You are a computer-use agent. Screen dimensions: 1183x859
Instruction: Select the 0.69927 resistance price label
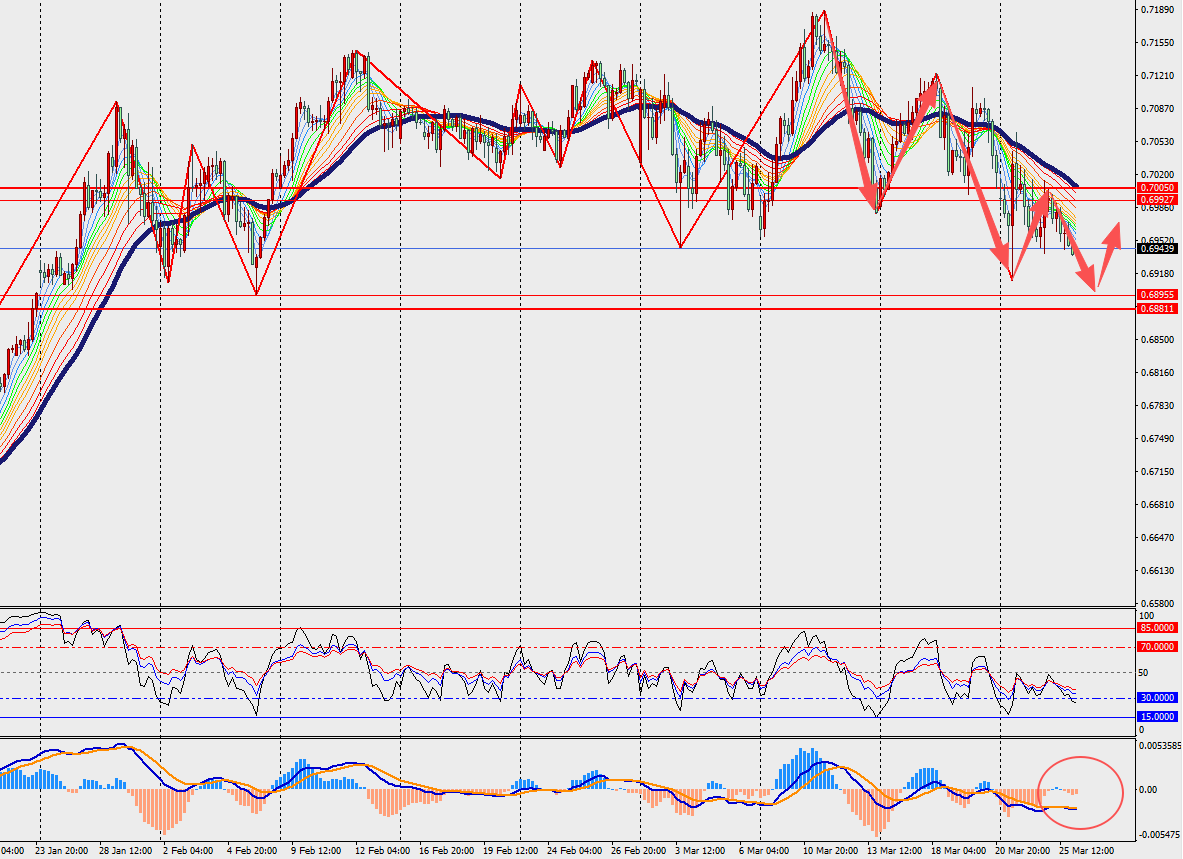click(1156, 199)
